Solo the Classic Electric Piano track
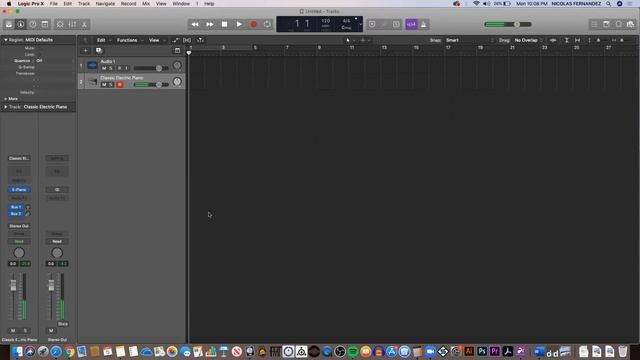The image size is (640, 360). [x=111, y=84]
